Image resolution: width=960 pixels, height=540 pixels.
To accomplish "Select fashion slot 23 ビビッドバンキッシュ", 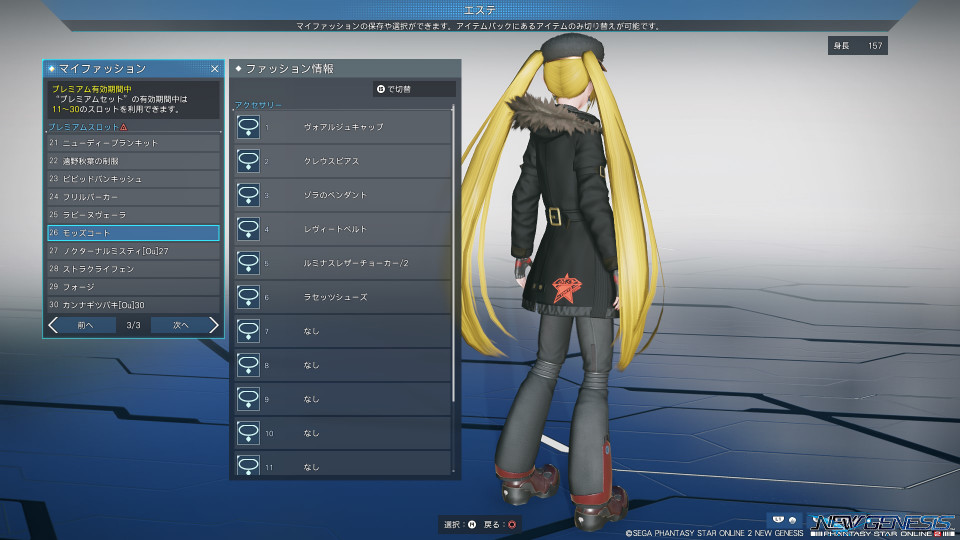I will coord(133,179).
